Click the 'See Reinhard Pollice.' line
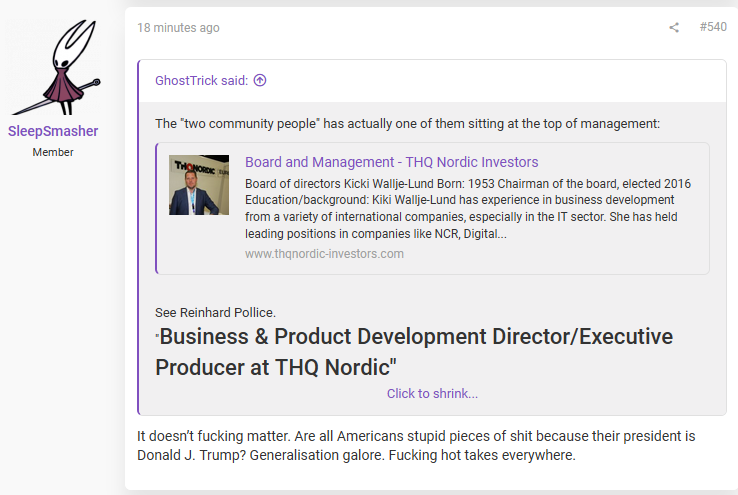Screen dimensions: 738x495 pos(216,312)
